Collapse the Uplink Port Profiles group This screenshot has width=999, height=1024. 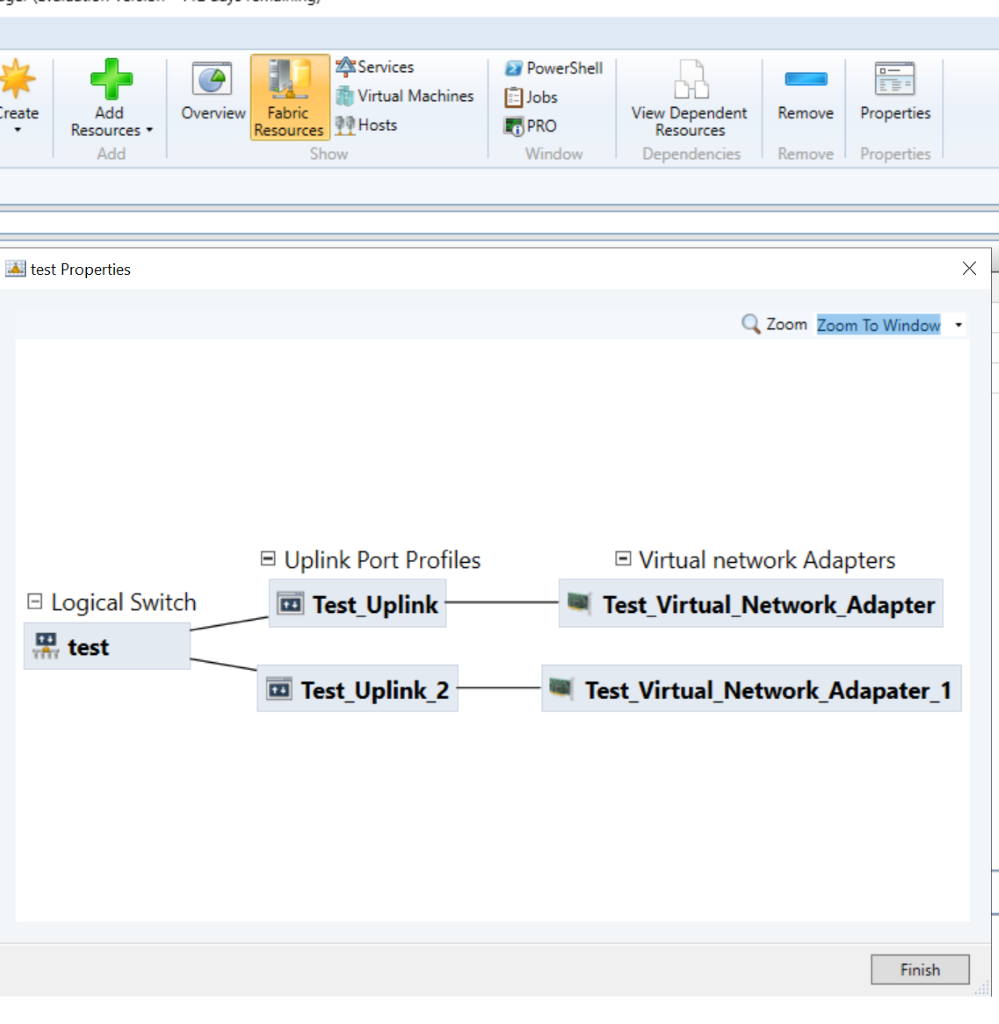268,558
